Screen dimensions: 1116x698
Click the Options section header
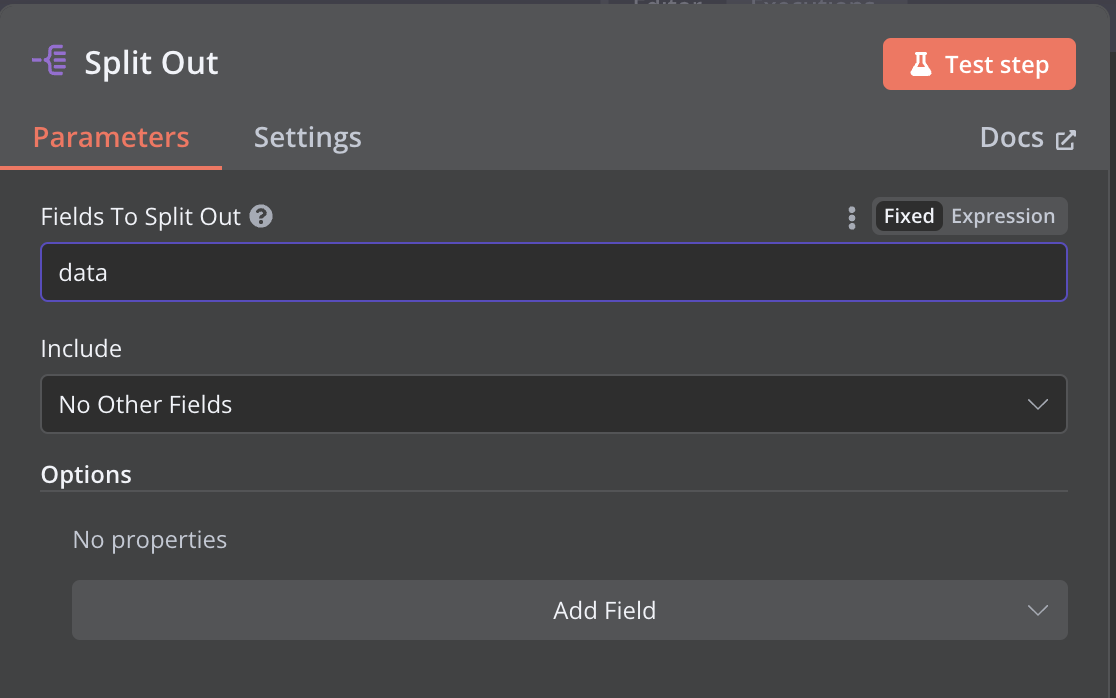86,474
